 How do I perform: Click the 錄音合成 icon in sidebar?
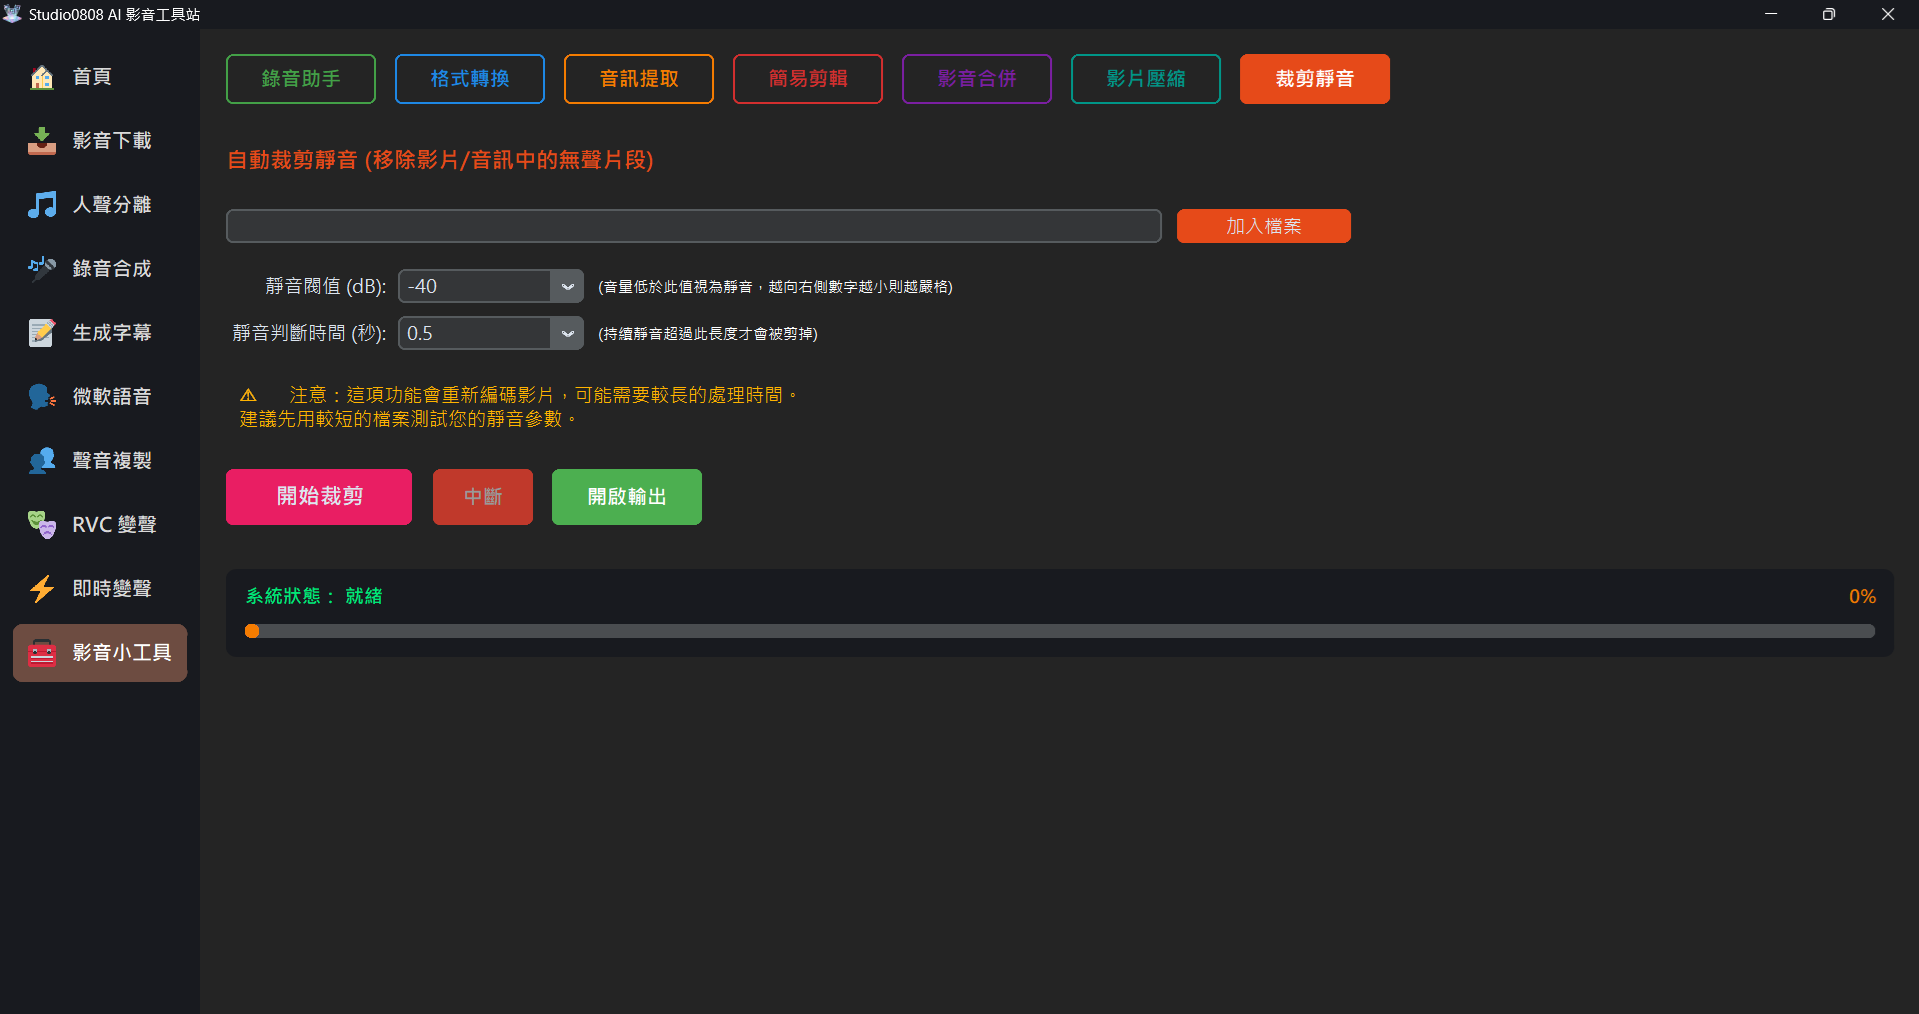[42, 269]
